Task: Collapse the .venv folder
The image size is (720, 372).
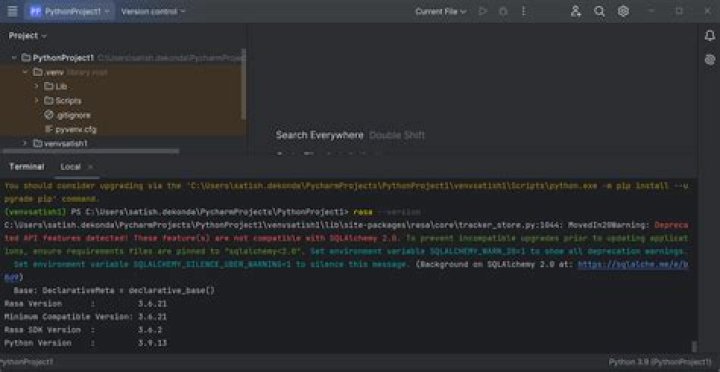Action: (25, 72)
